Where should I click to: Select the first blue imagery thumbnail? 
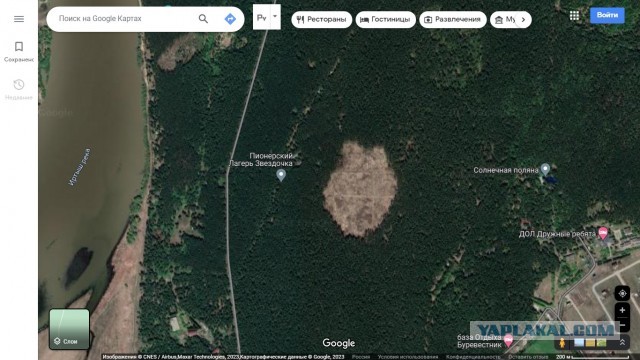pyautogui.click(x=579, y=343)
